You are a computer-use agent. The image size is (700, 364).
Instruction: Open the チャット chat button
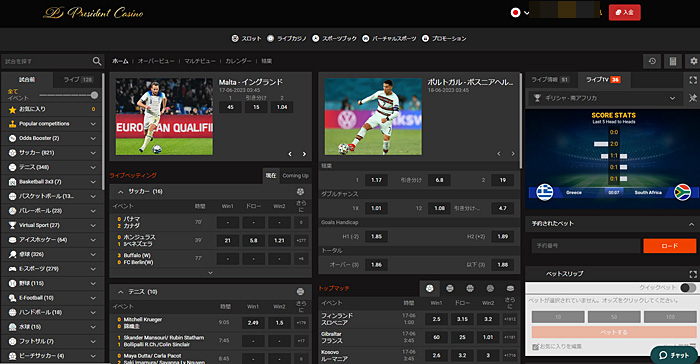click(x=674, y=355)
